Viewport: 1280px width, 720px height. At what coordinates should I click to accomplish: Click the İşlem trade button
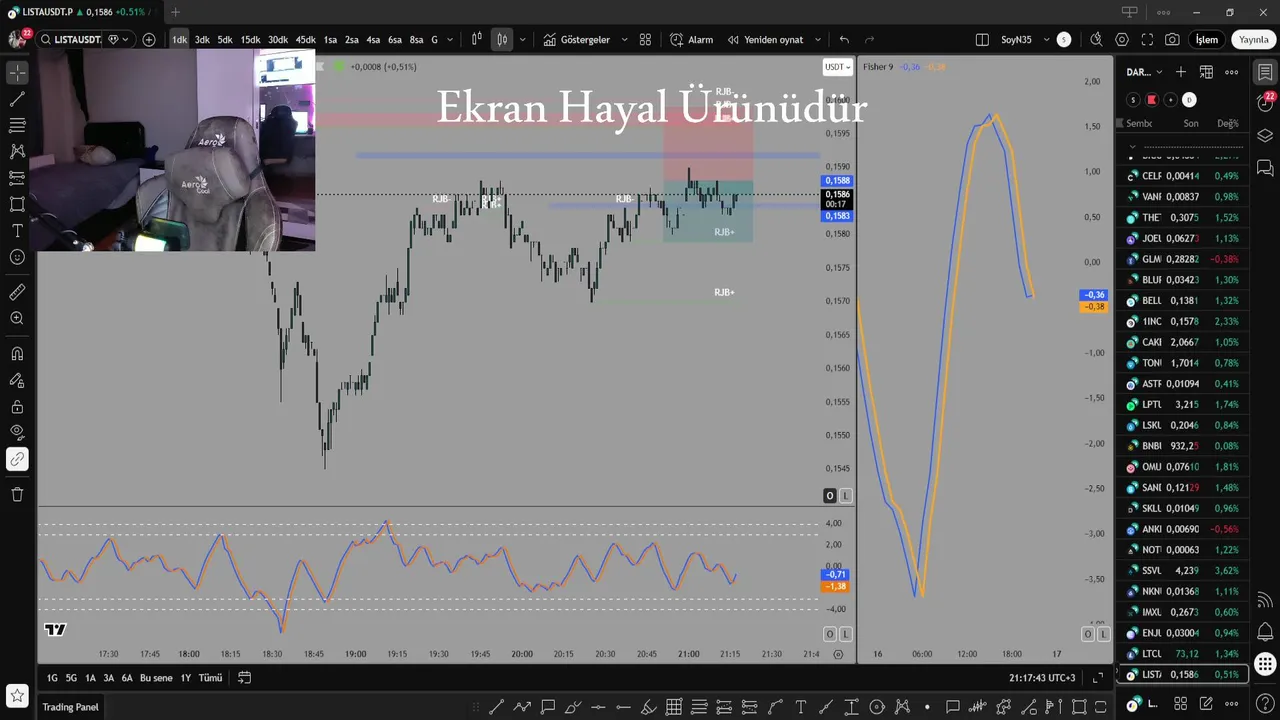click(1207, 40)
